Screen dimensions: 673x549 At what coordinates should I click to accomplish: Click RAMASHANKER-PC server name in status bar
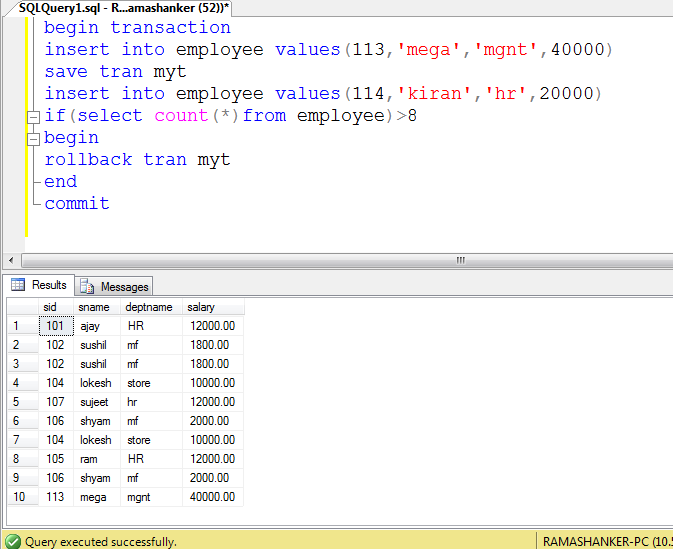pyautogui.click(x=596, y=541)
